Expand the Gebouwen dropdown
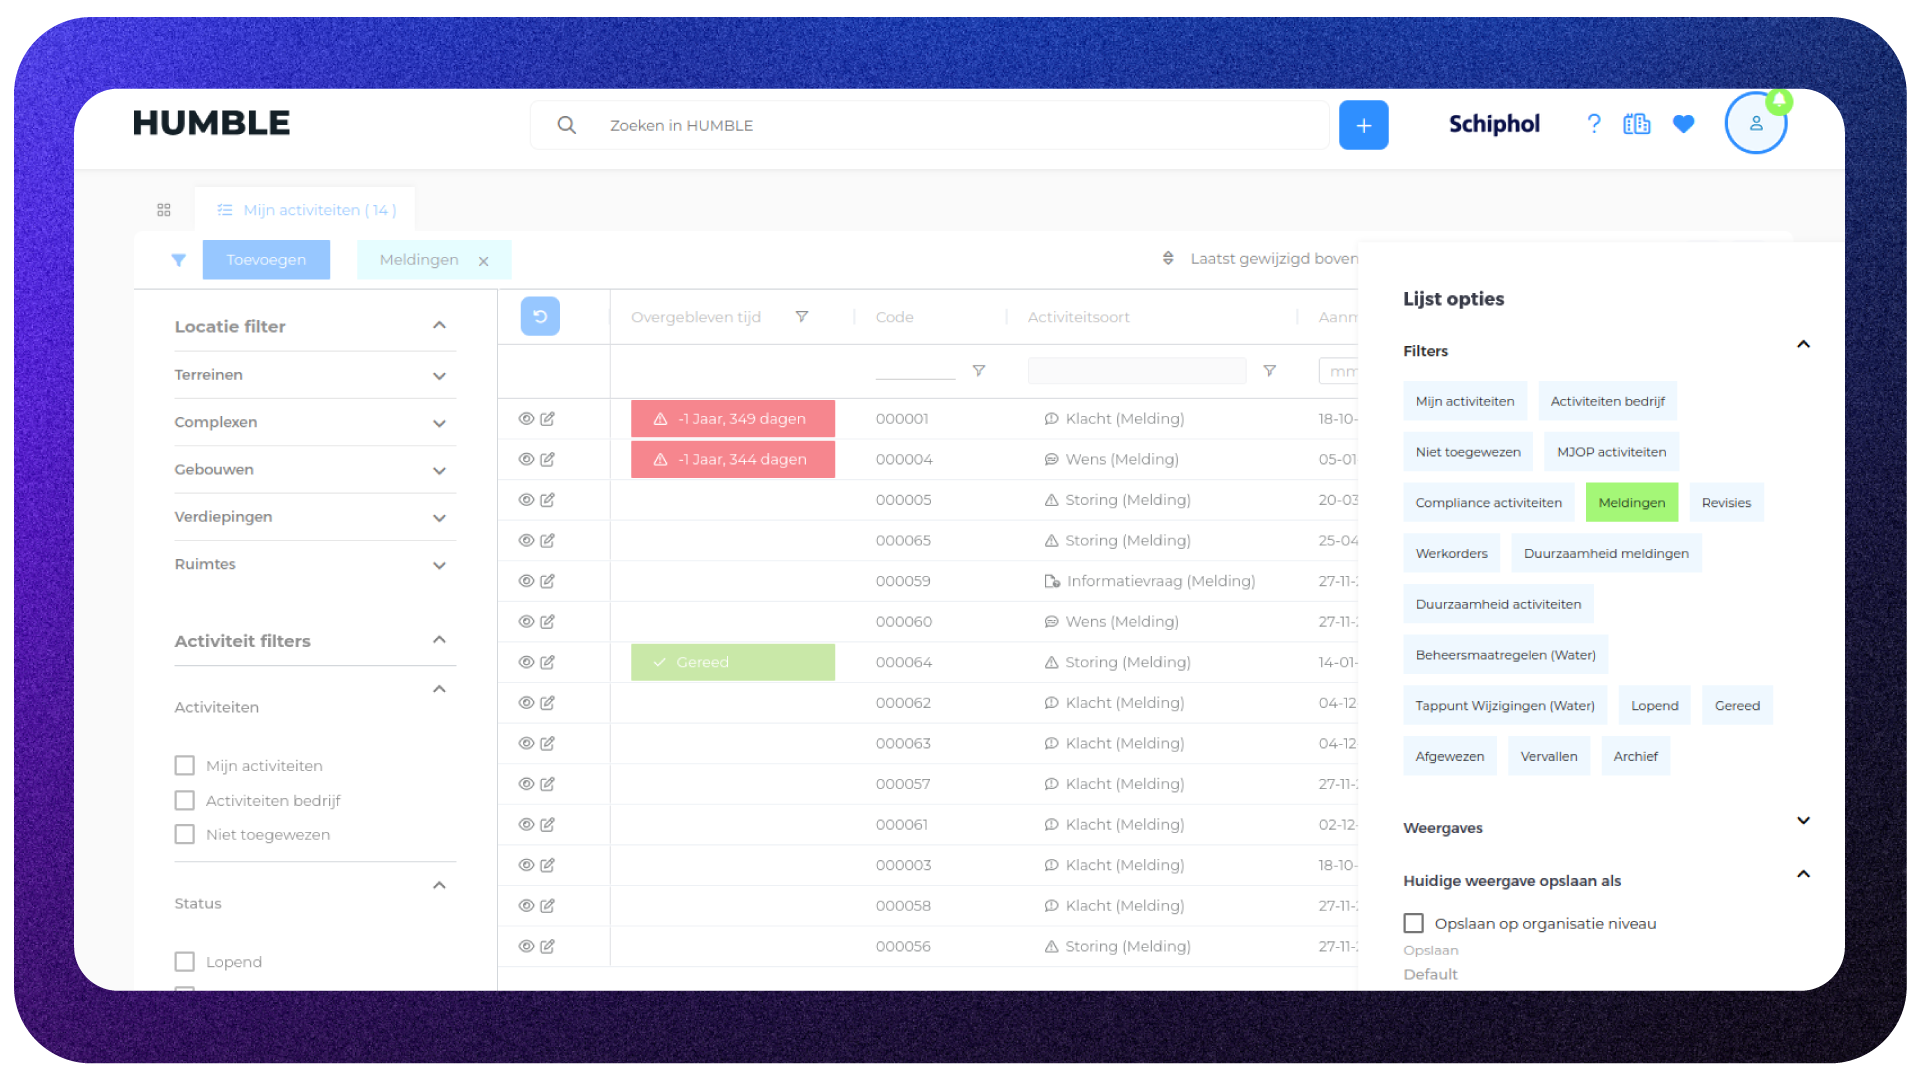 pos(439,471)
